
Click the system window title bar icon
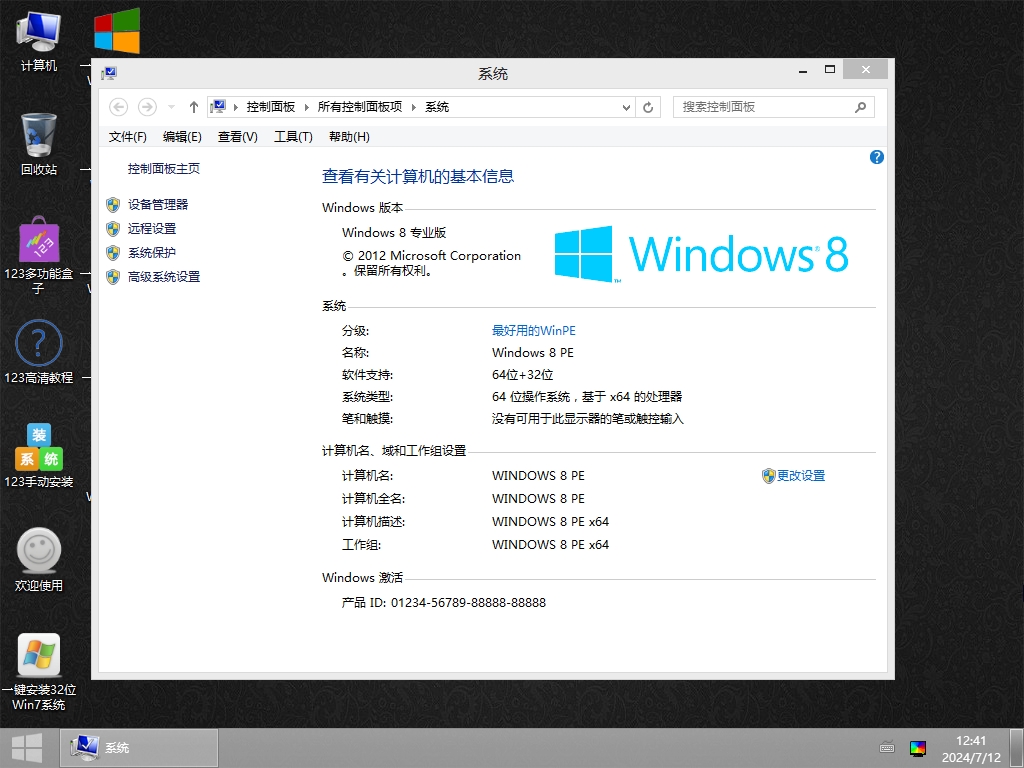pyautogui.click(x=109, y=73)
